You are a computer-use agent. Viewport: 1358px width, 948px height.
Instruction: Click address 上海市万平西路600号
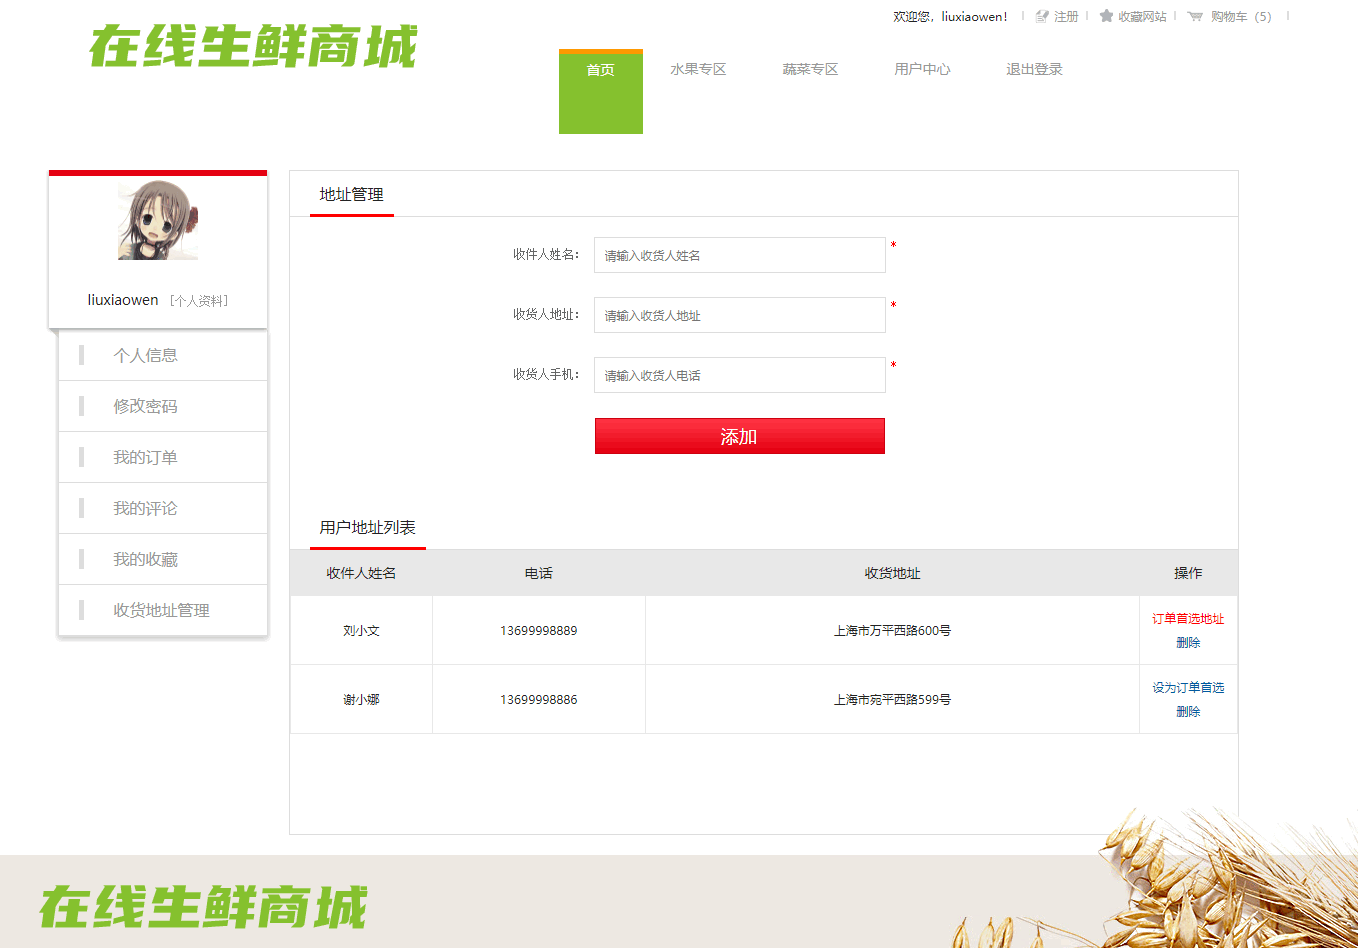point(892,631)
